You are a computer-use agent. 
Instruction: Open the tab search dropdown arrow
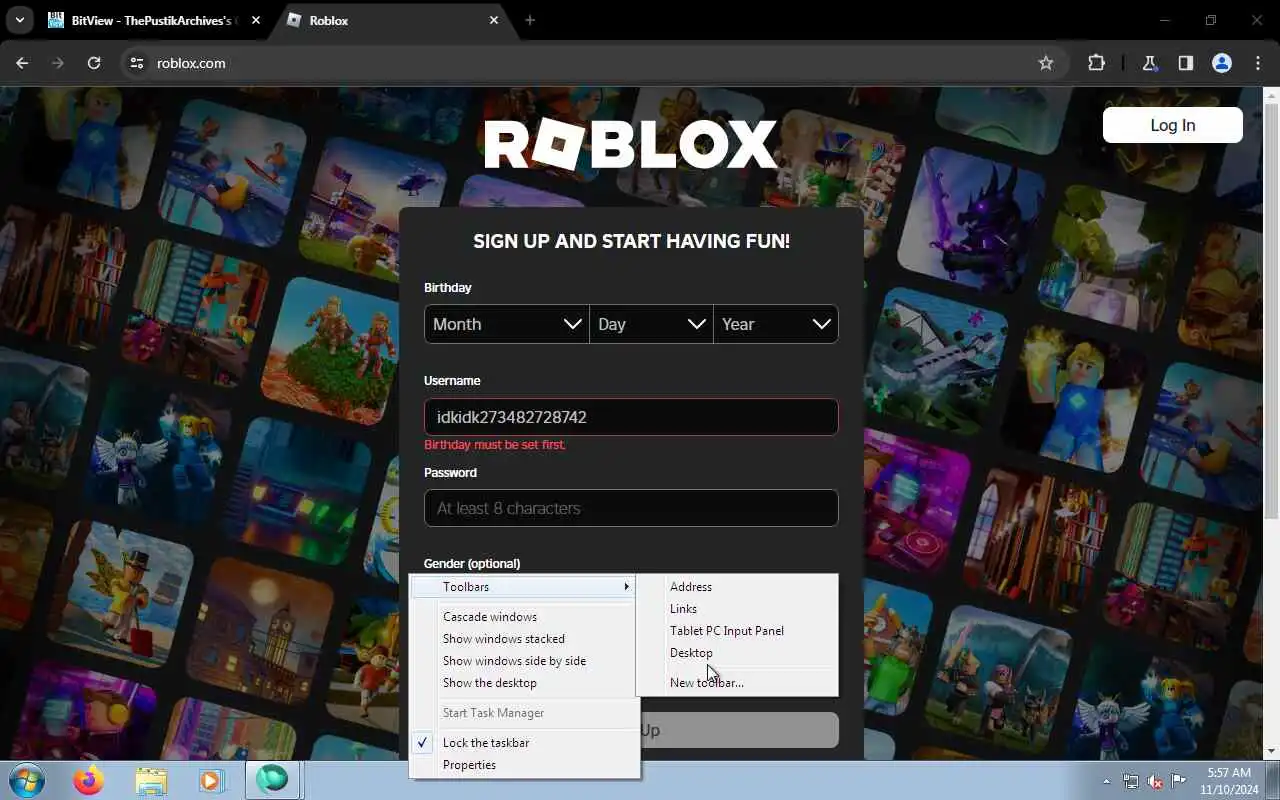[x=19, y=20]
